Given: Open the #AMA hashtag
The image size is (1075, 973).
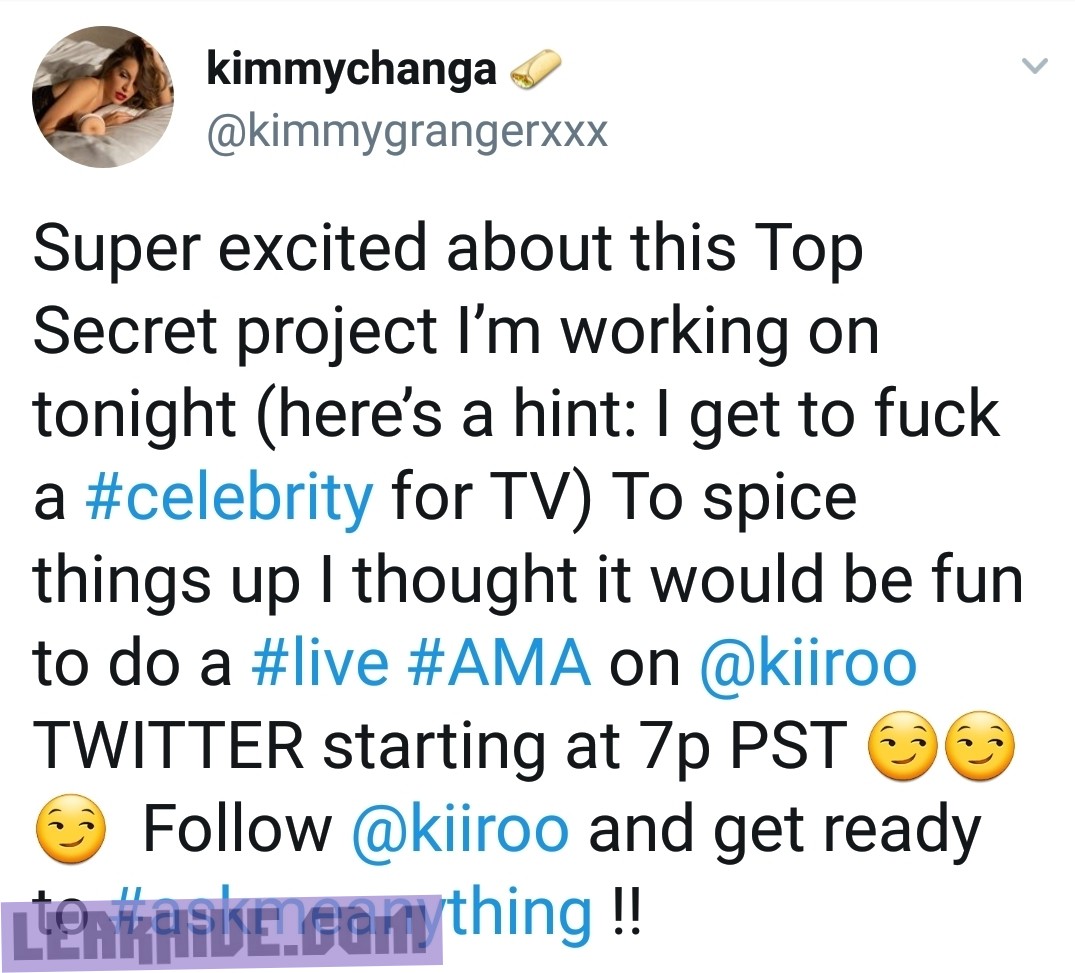Looking at the screenshot, I should 499,664.
